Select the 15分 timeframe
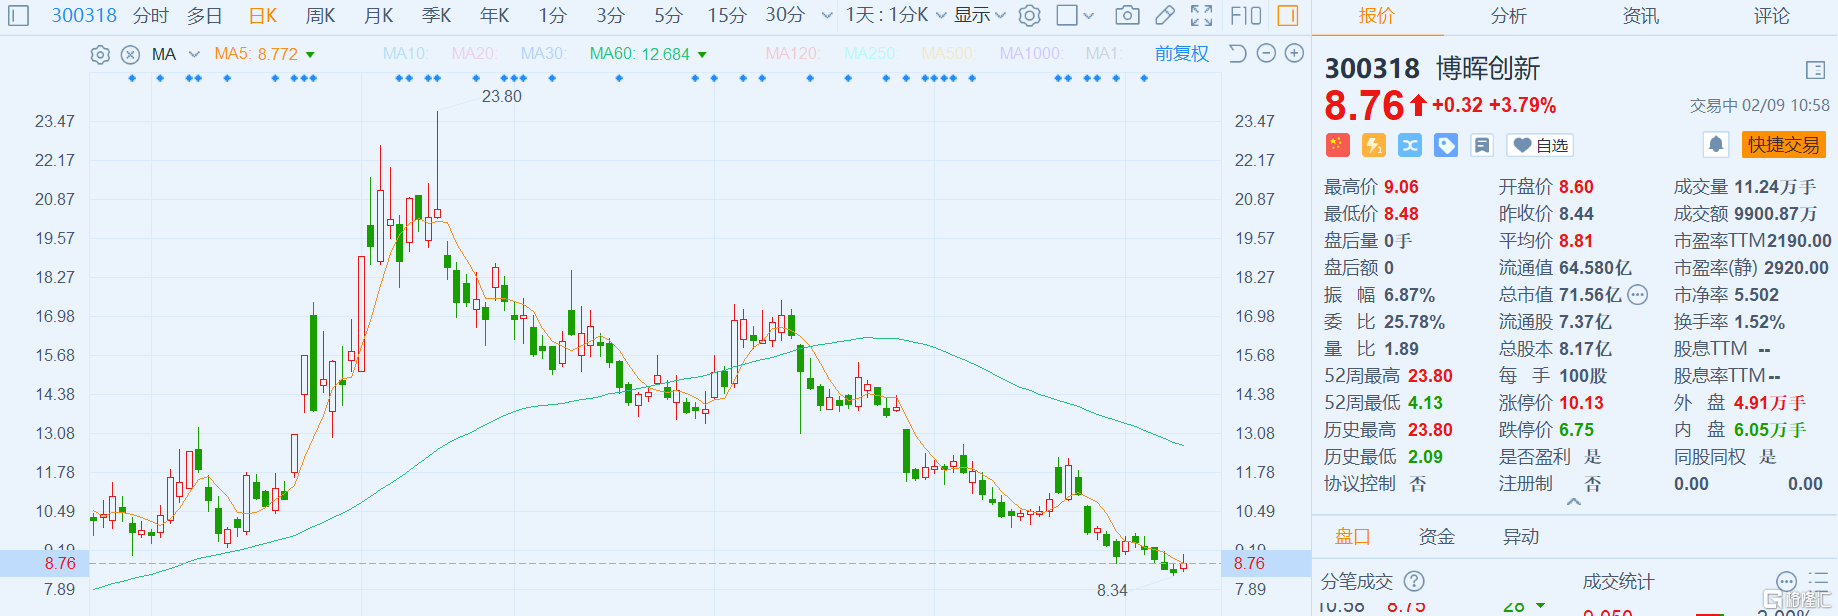Image resolution: width=1838 pixels, height=616 pixels. pyautogui.click(x=727, y=16)
